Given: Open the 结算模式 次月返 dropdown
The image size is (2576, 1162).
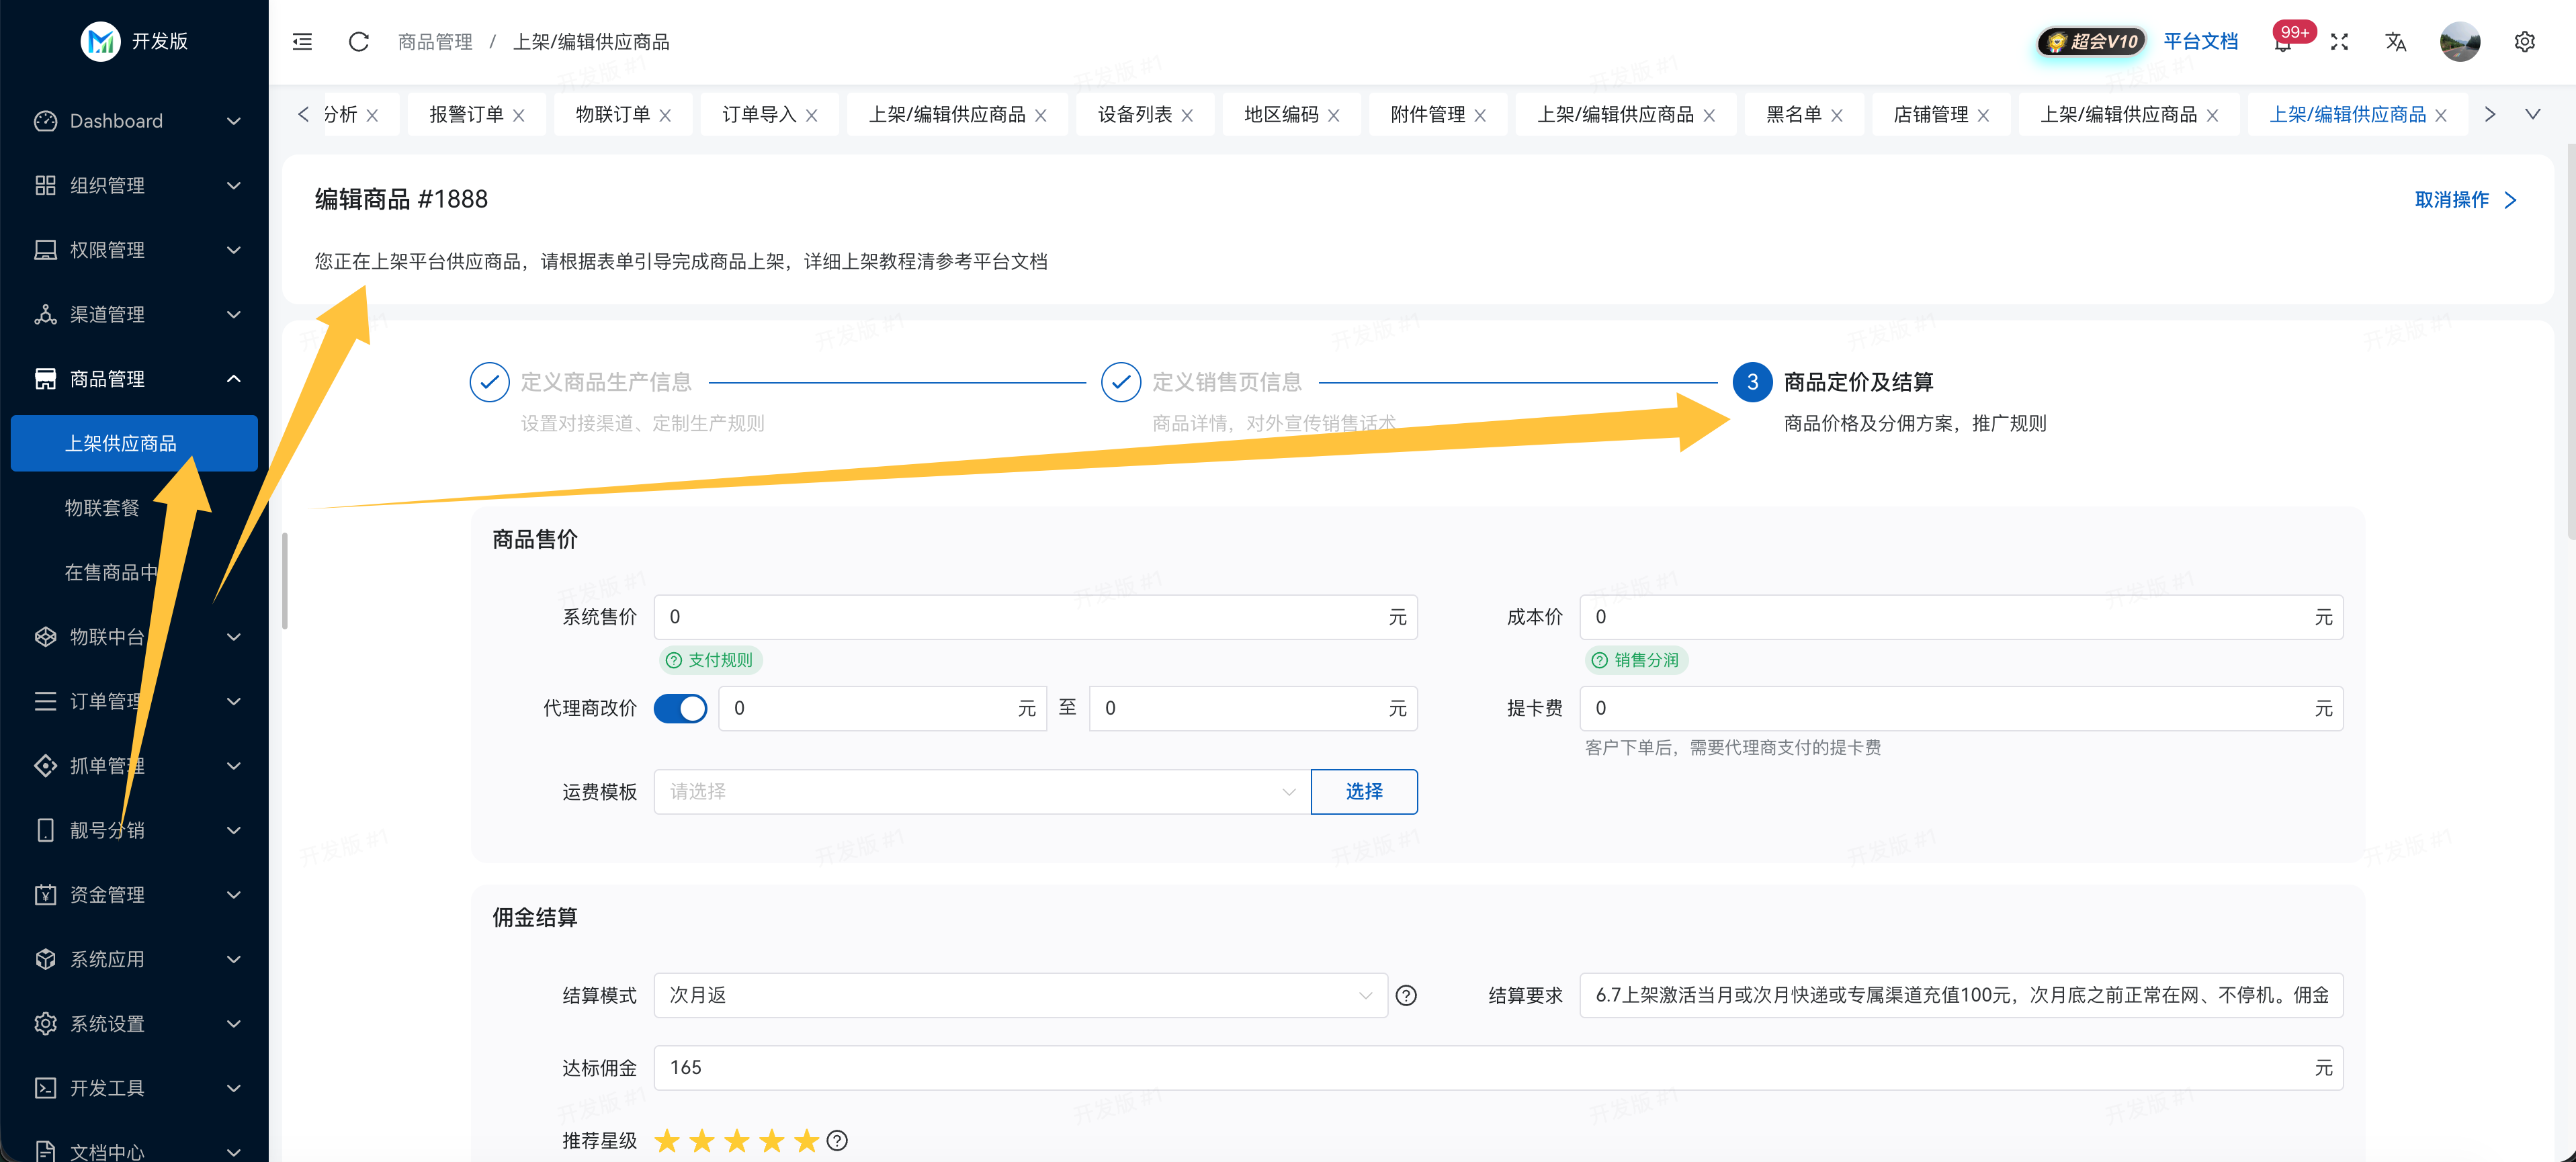Looking at the screenshot, I should [1020, 995].
